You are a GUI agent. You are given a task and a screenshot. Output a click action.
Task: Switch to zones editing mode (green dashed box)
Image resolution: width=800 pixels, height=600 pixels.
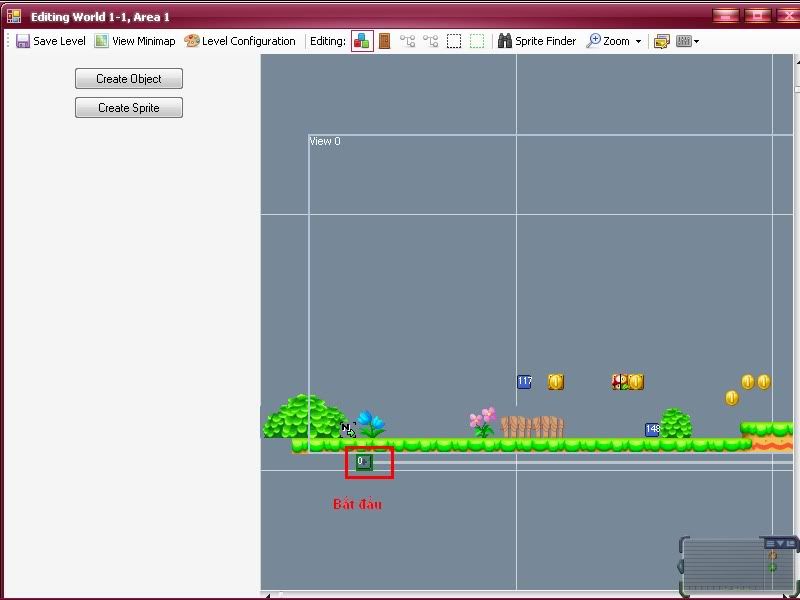[477, 41]
